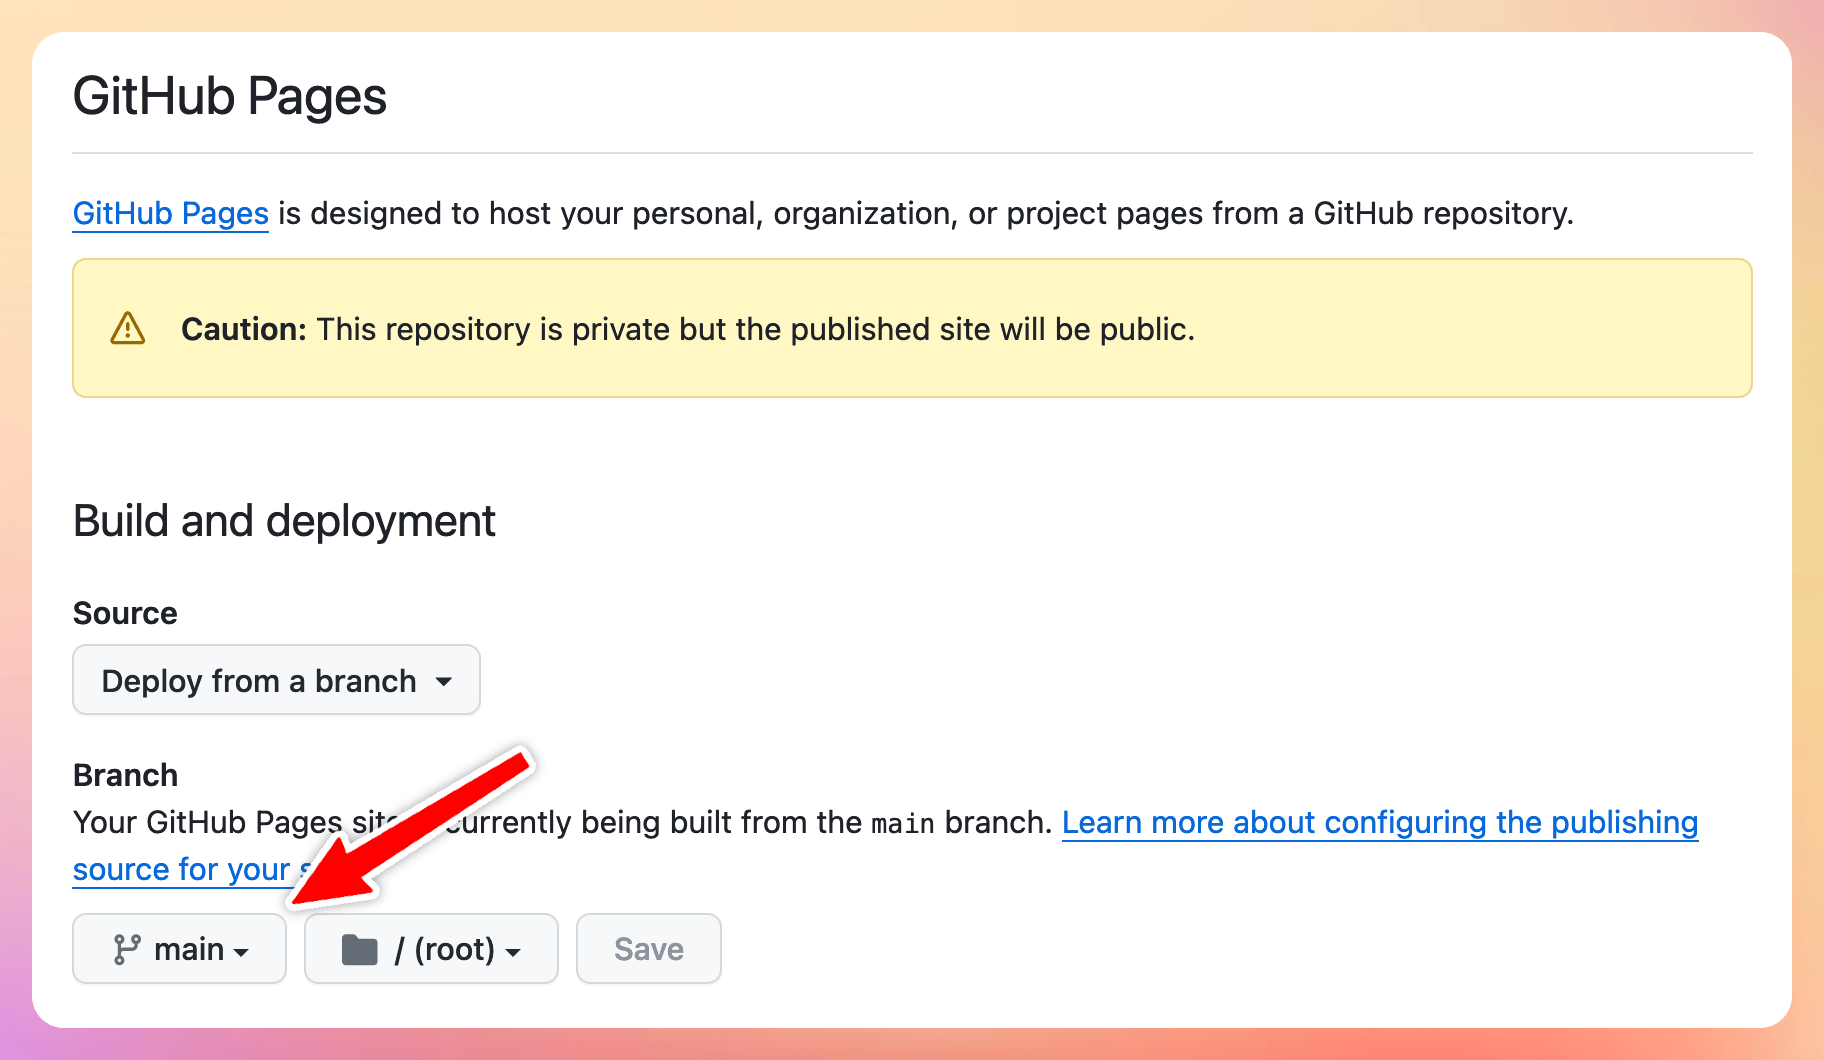Open the Deploy from a branch source selector
The height and width of the screenshot is (1060, 1824).
(275, 680)
